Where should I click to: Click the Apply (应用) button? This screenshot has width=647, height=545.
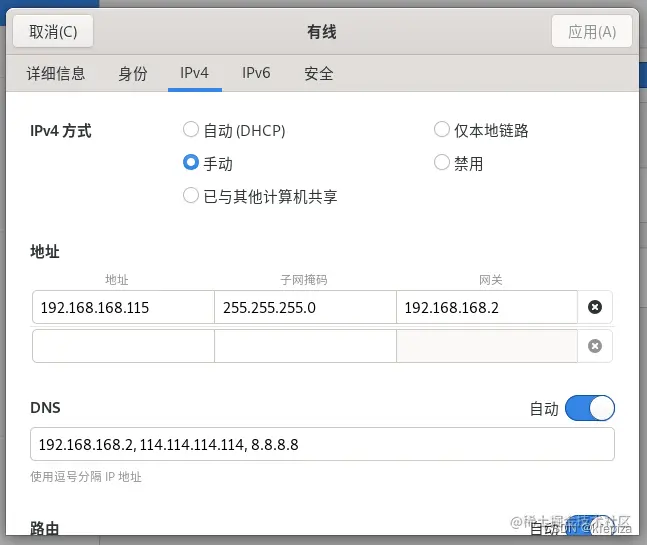pyautogui.click(x=591, y=32)
